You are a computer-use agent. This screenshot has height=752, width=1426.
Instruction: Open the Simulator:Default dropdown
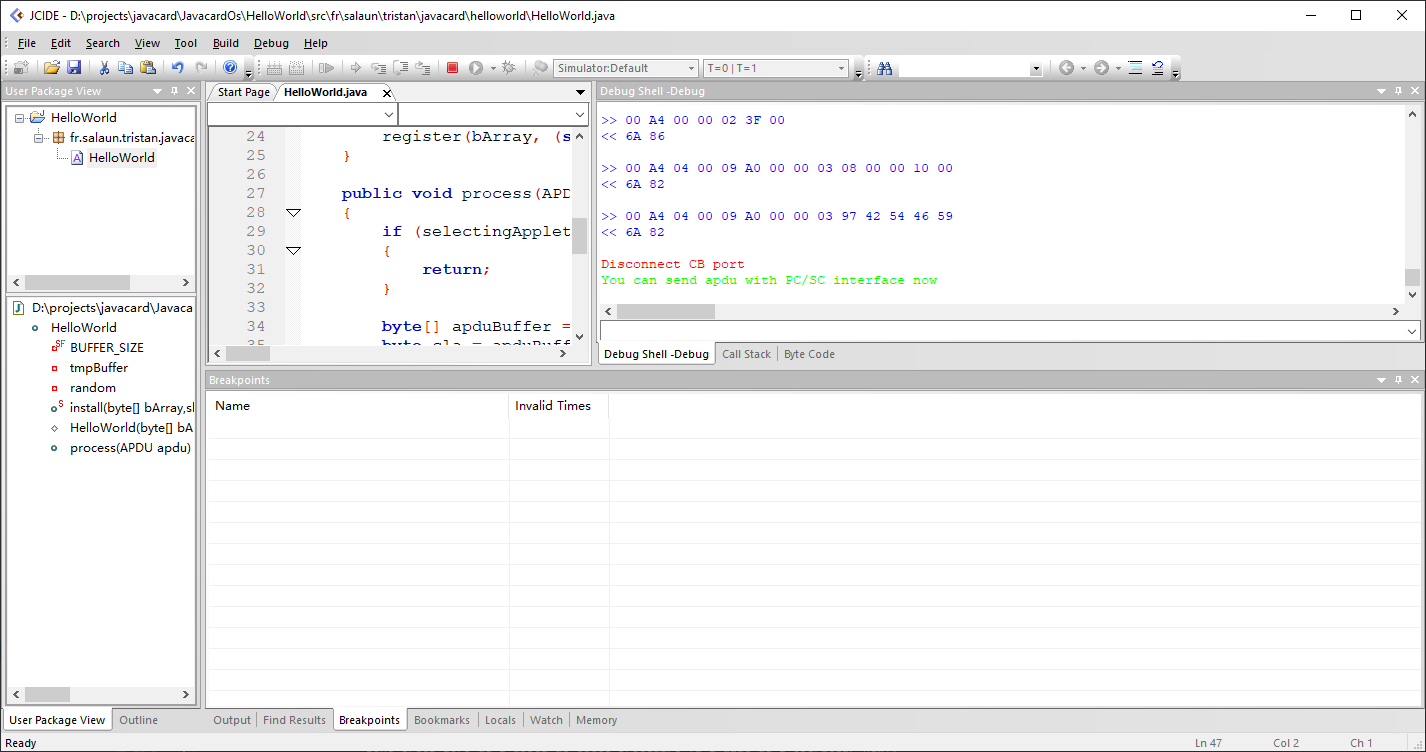(690, 68)
